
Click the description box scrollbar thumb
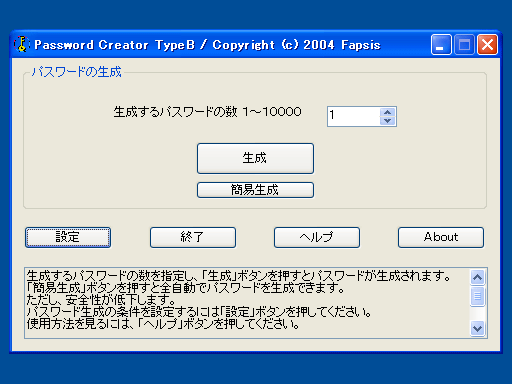click(478, 296)
